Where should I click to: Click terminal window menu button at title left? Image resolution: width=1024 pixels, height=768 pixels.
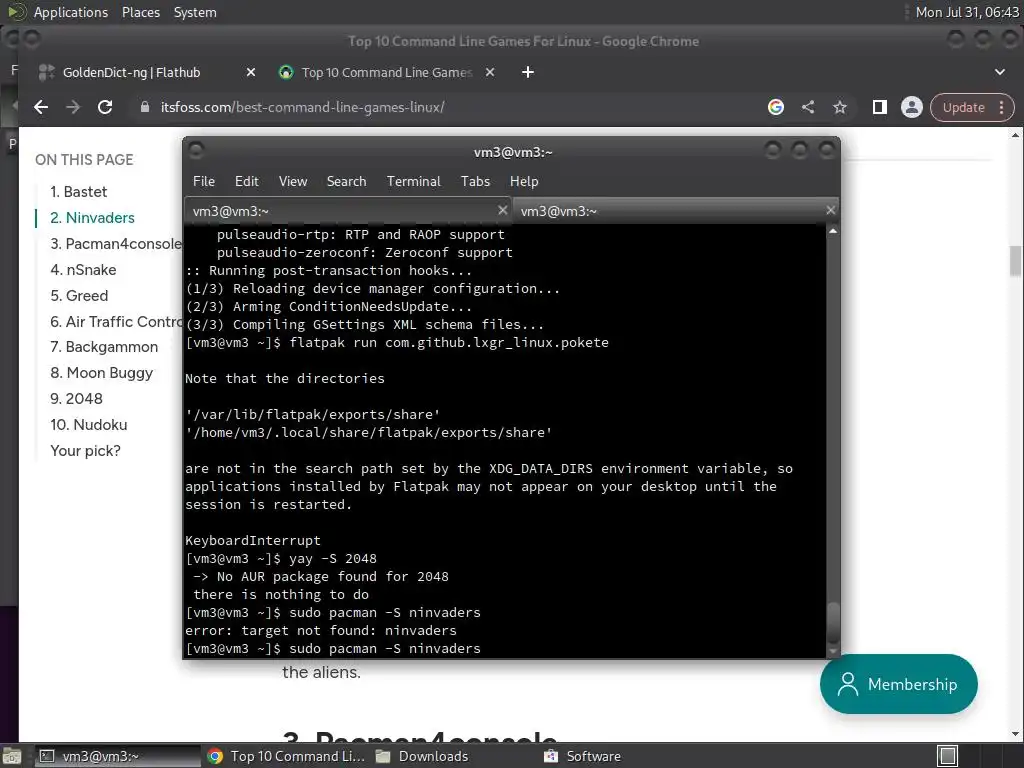[x=196, y=151]
